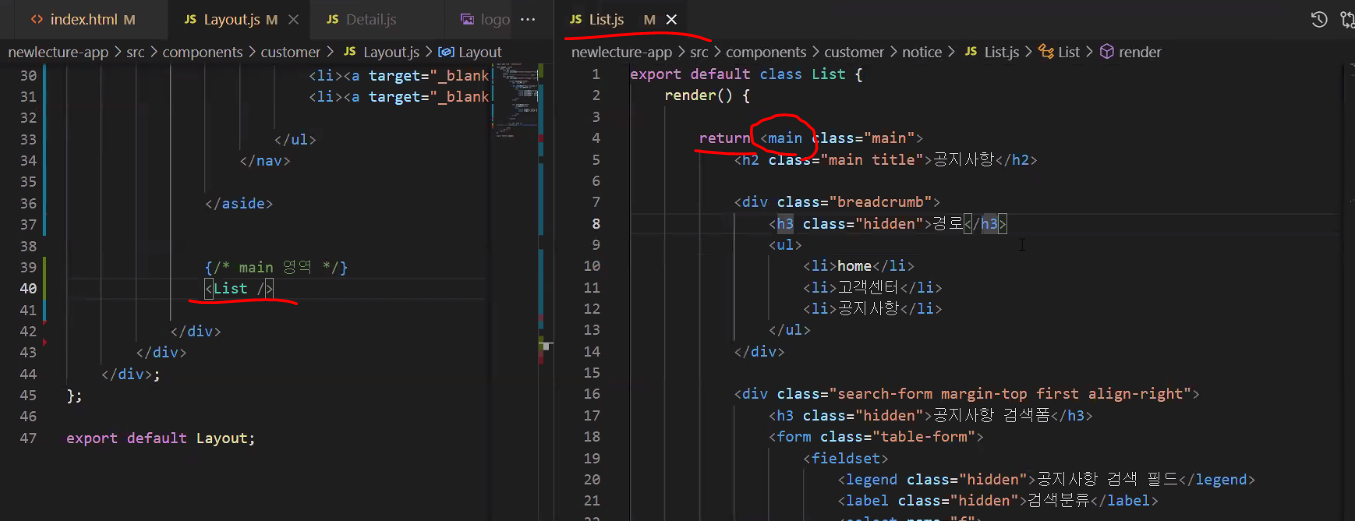This screenshot has width=1355, height=521.
Task: Open 'src' breadcrumb in left editor
Action: coord(135,52)
